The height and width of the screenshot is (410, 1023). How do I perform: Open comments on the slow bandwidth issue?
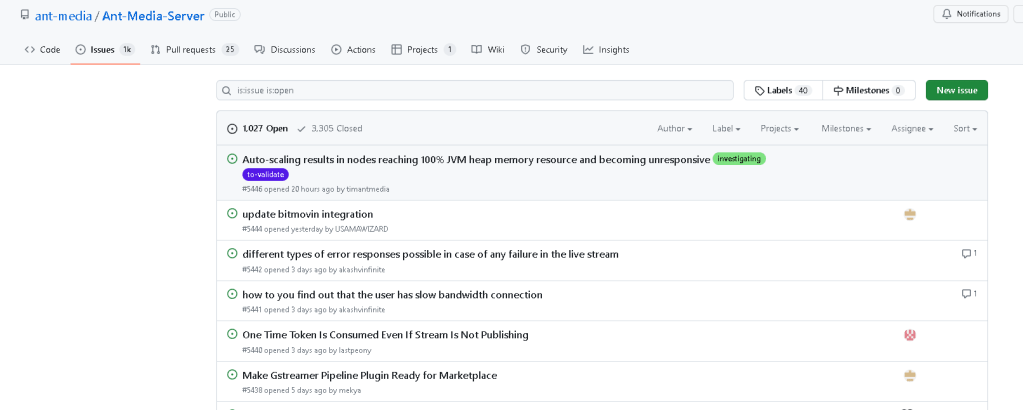969,294
